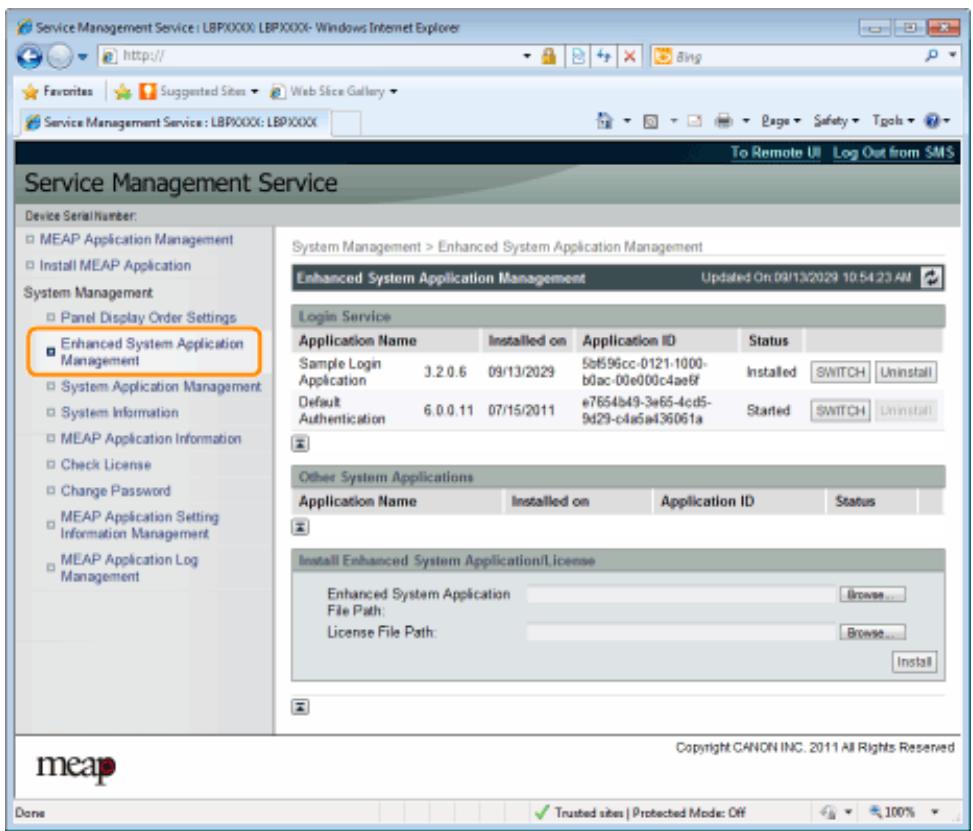Image resolution: width=973 pixels, height=831 pixels.
Task: Open the search provider dropdown arrow
Action: (x=953, y=56)
